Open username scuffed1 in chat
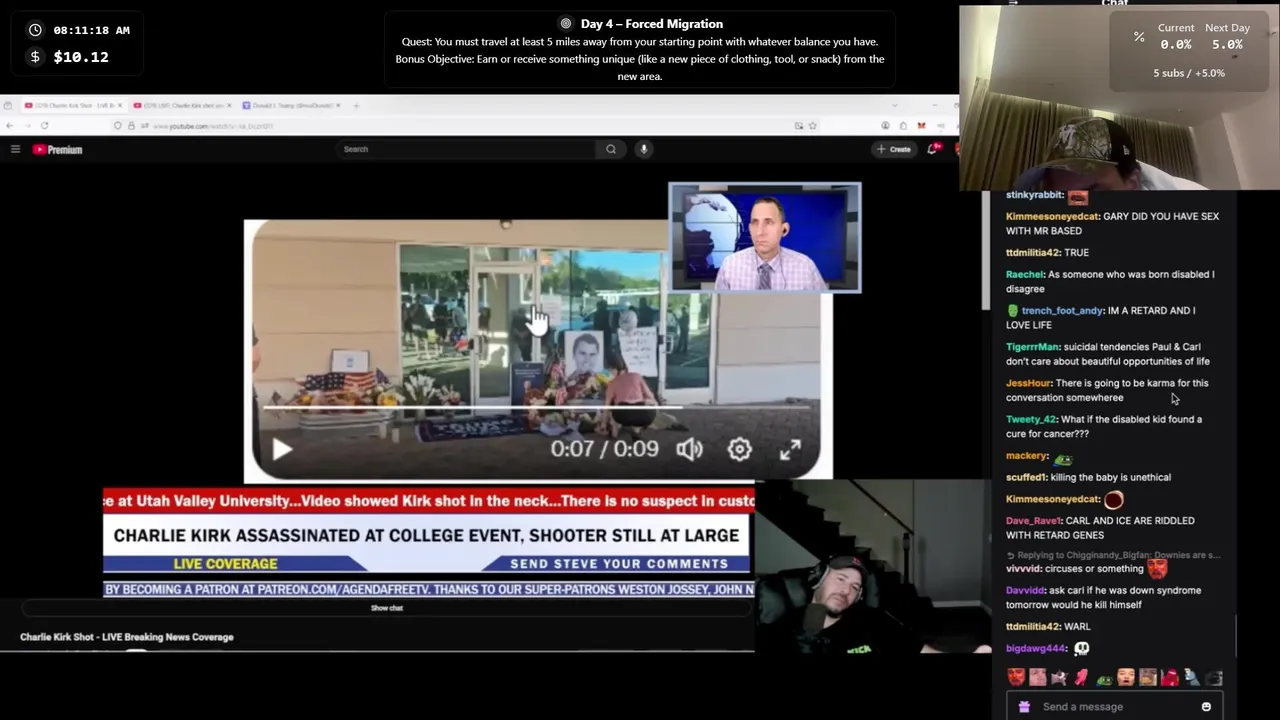 pyautogui.click(x=1026, y=477)
